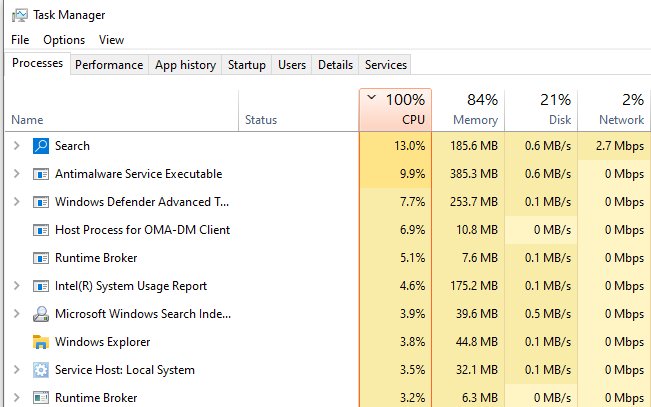Select the Runtime Broker 5.1% process name

(x=96, y=258)
